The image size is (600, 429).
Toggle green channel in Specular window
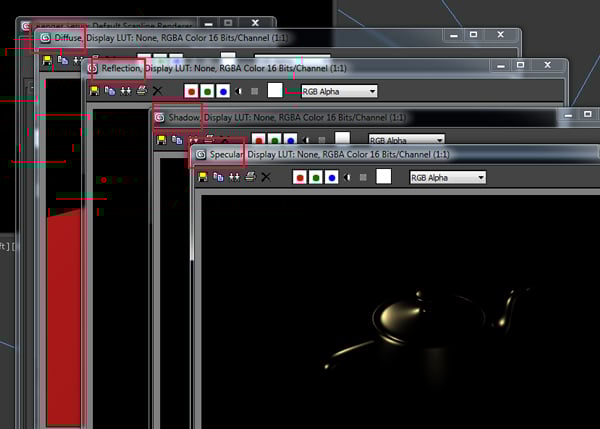pyautogui.click(x=316, y=177)
